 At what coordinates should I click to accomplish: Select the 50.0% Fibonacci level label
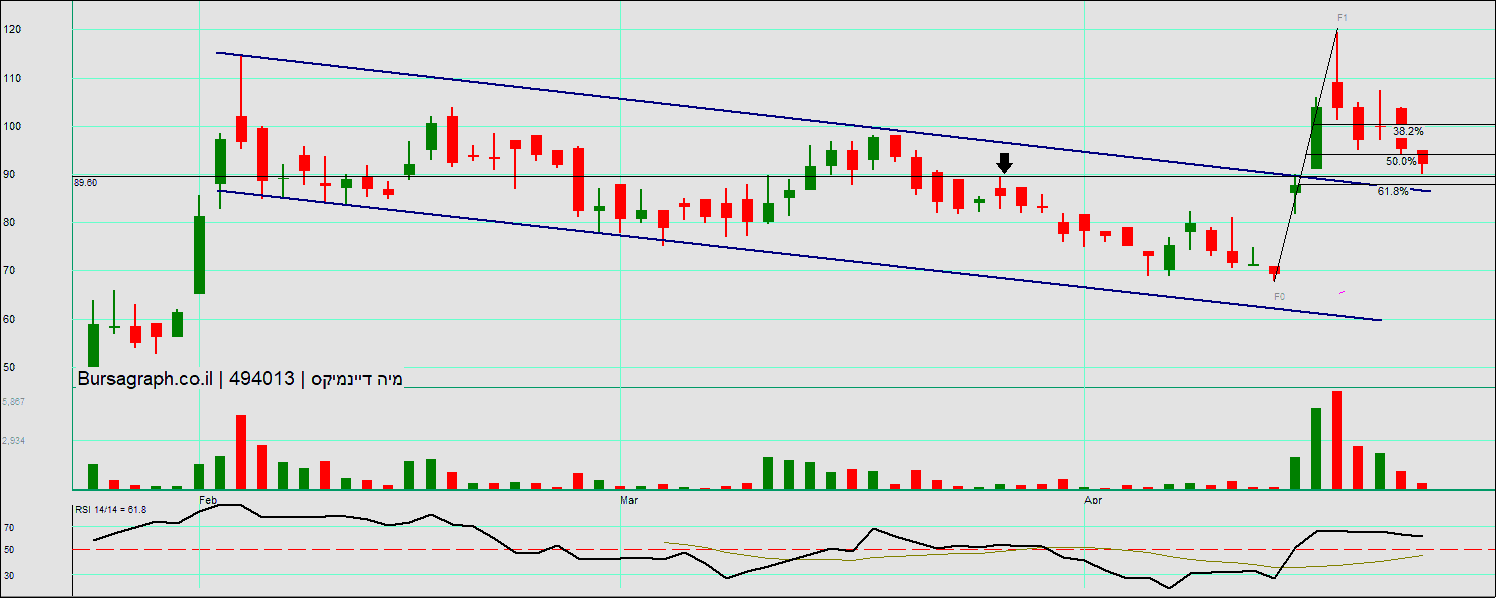click(1401, 161)
